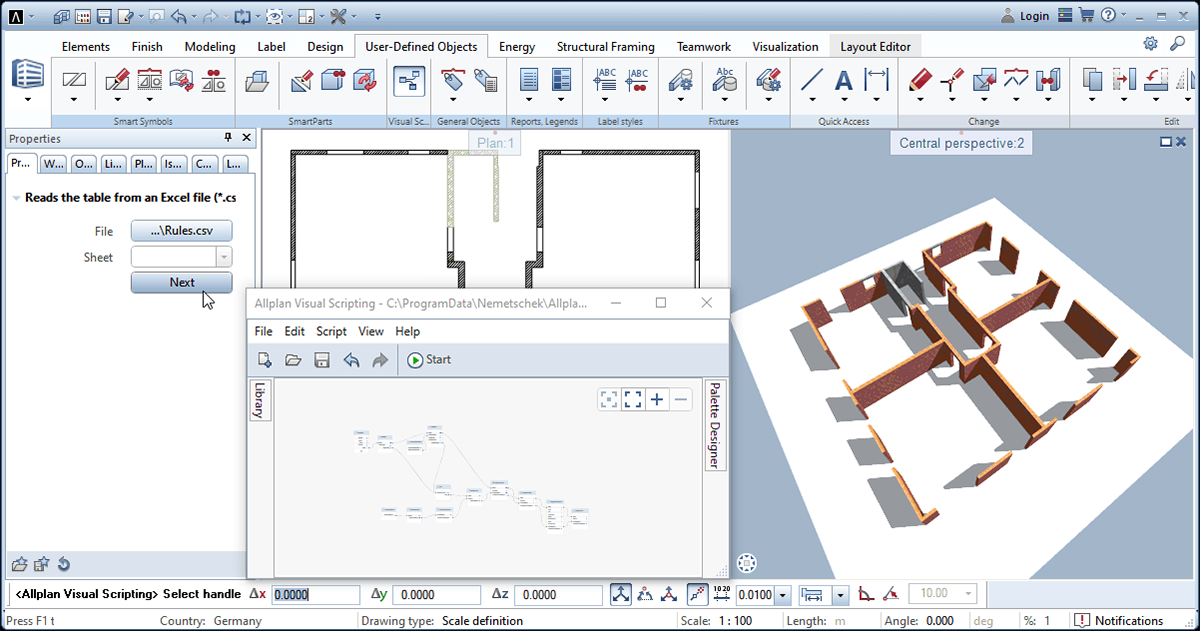Open the snap distance 0.0100 dropdown

782,595
